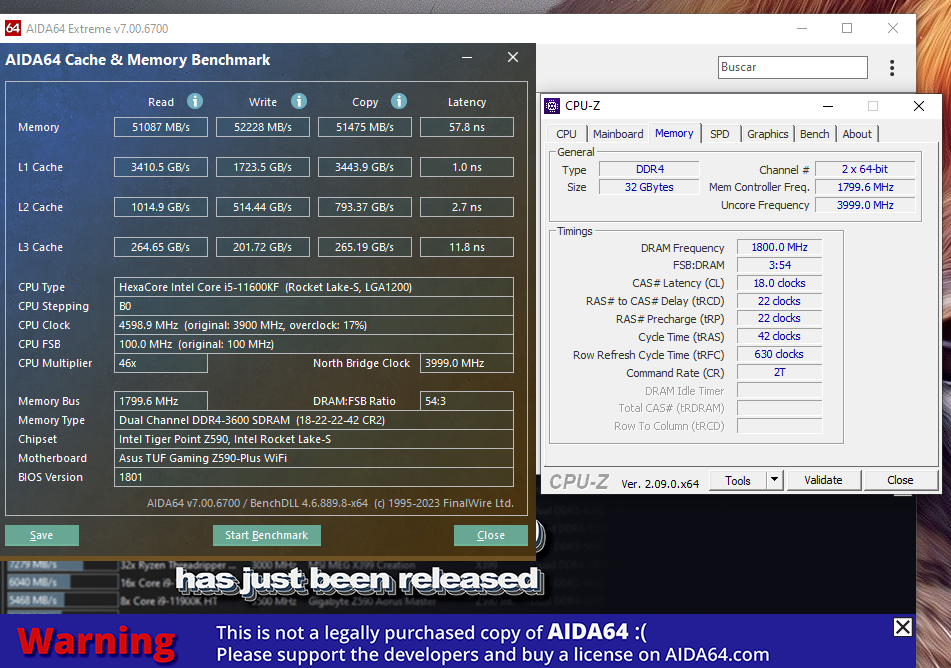Click the Read info icon
Viewport: 951px width, 668px height.
click(x=195, y=101)
